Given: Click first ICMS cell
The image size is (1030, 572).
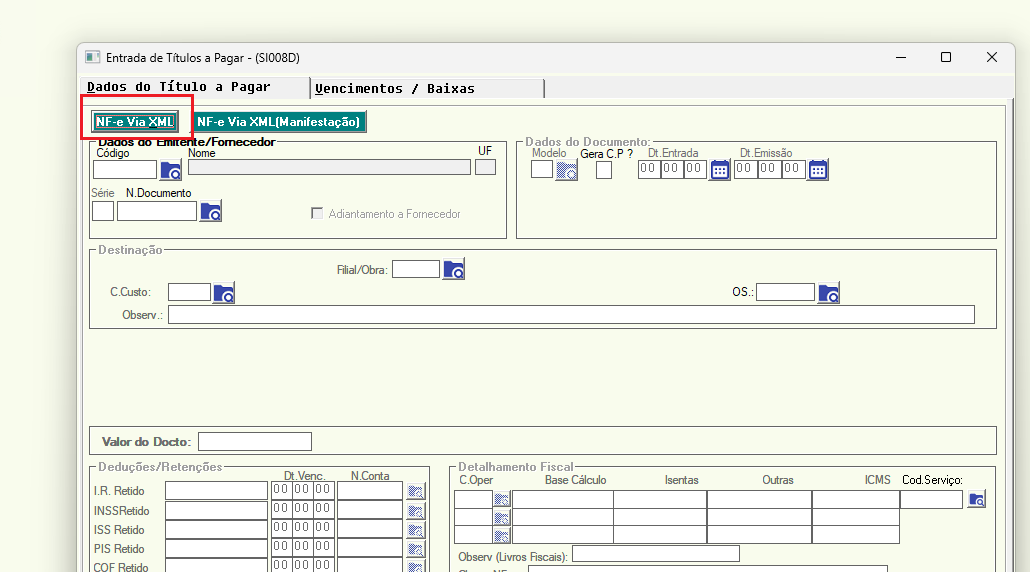Looking at the screenshot, I should click(856, 500).
